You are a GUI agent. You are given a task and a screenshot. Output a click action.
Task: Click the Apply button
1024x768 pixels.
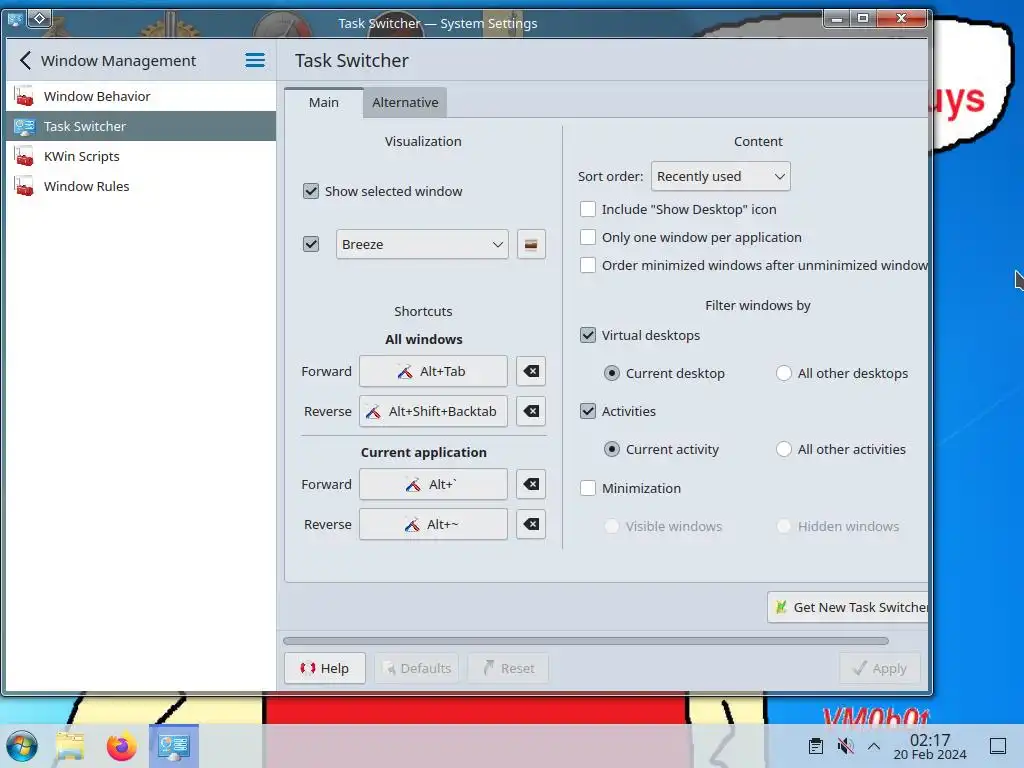880,668
